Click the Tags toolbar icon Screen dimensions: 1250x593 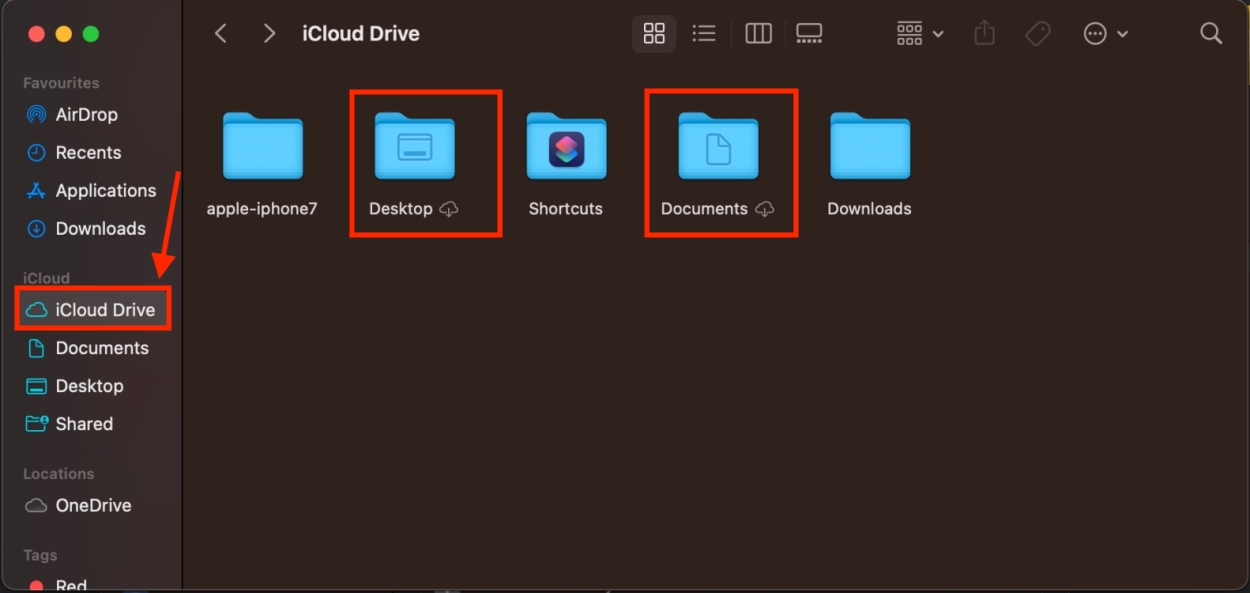point(1038,34)
